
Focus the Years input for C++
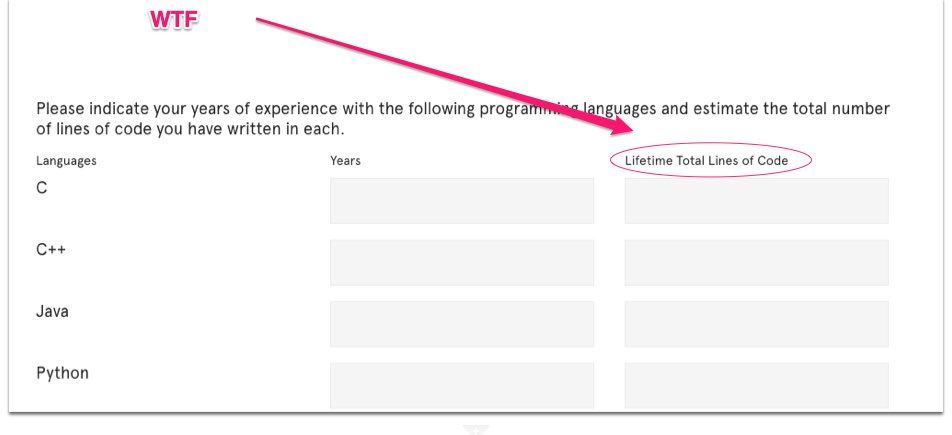click(462, 262)
